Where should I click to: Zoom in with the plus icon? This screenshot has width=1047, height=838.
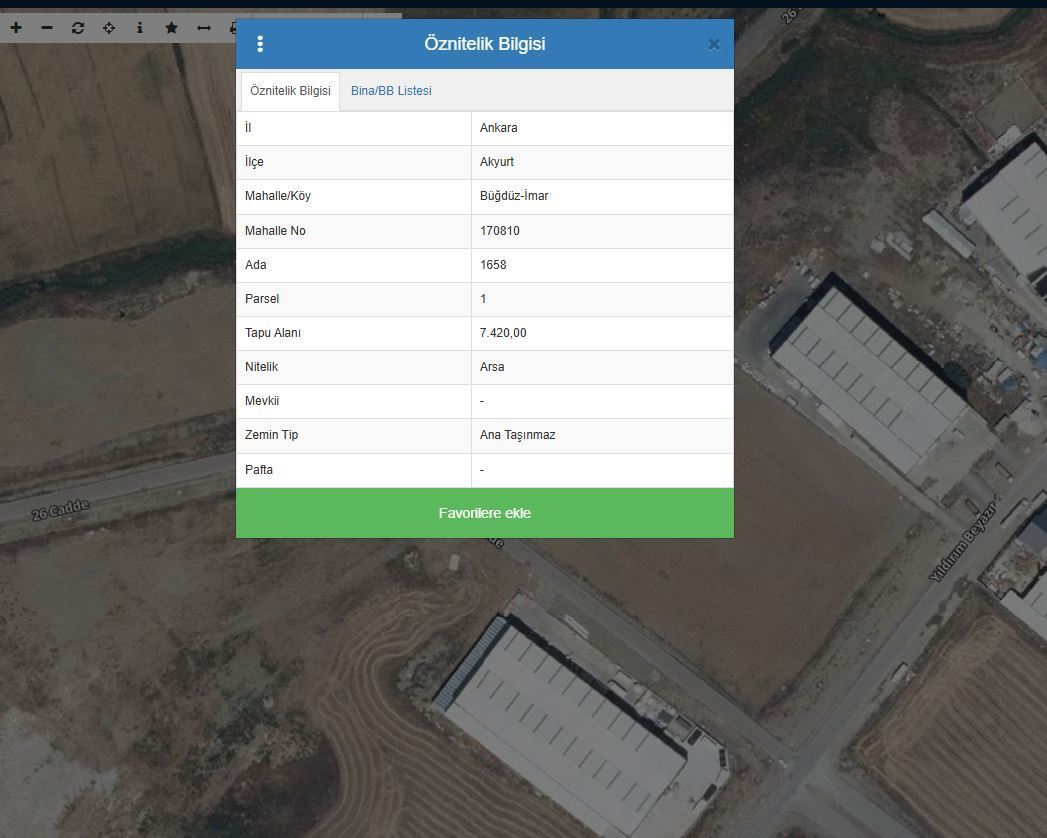click(x=16, y=28)
